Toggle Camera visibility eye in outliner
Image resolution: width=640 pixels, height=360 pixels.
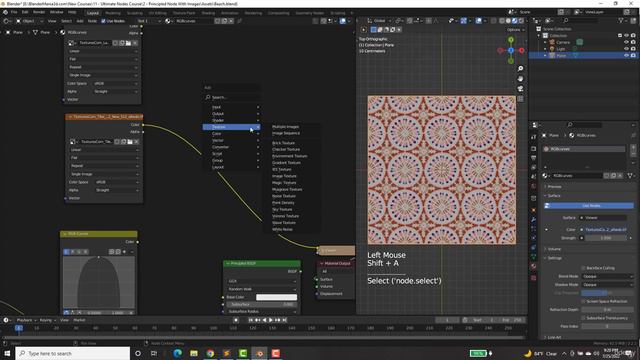point(627,42)
